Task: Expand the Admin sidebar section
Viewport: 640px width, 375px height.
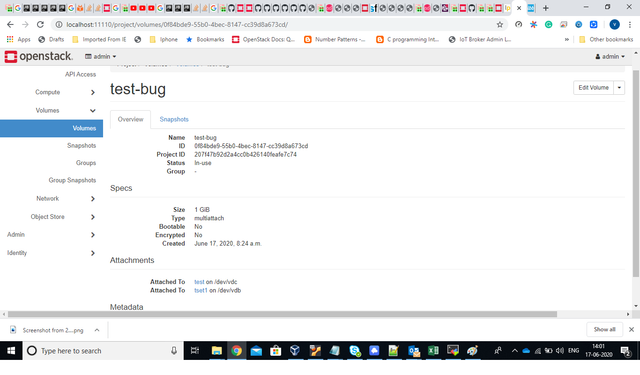Action: (93, 235)
